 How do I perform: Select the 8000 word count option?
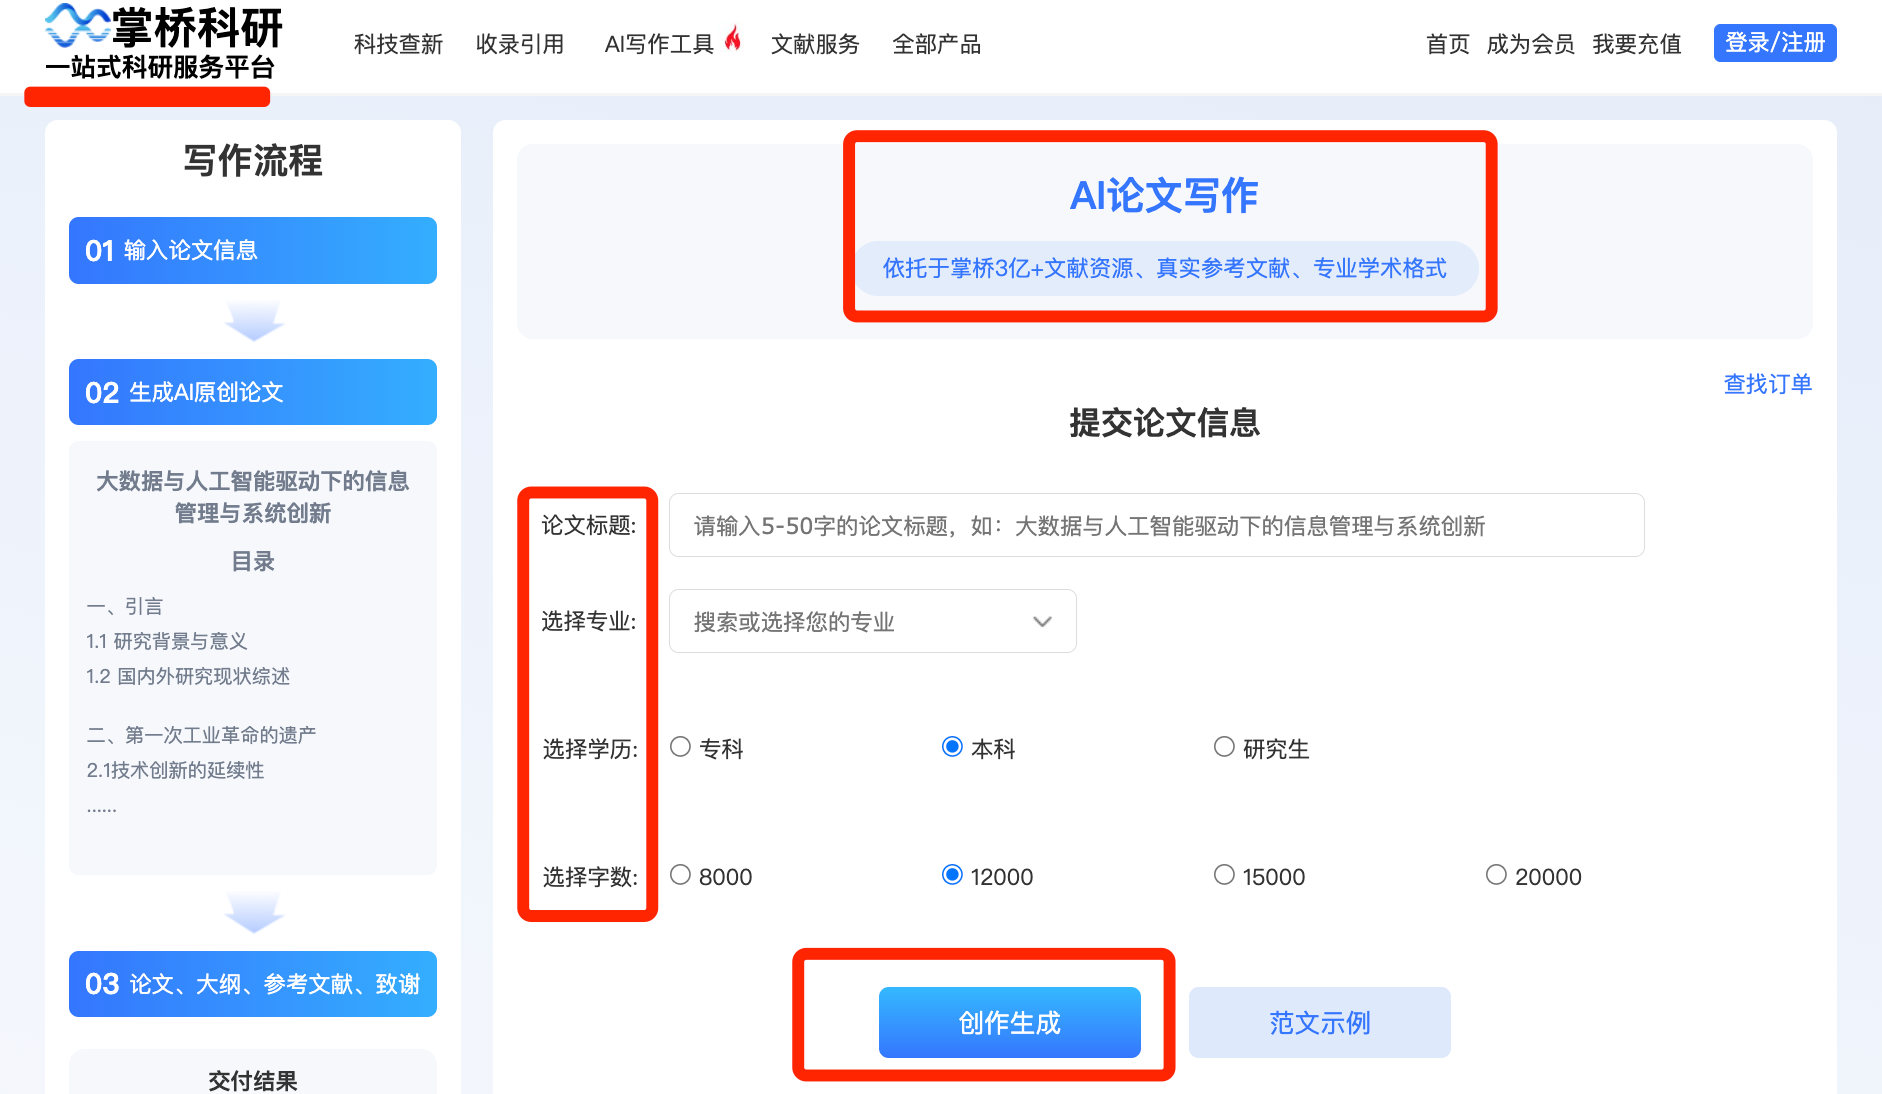coord(681,875)
